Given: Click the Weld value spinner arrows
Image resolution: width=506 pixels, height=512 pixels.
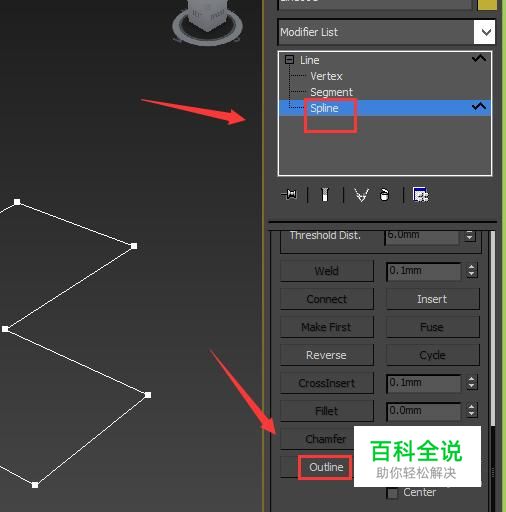Looking at the screenshot, I should pos(471,271).
